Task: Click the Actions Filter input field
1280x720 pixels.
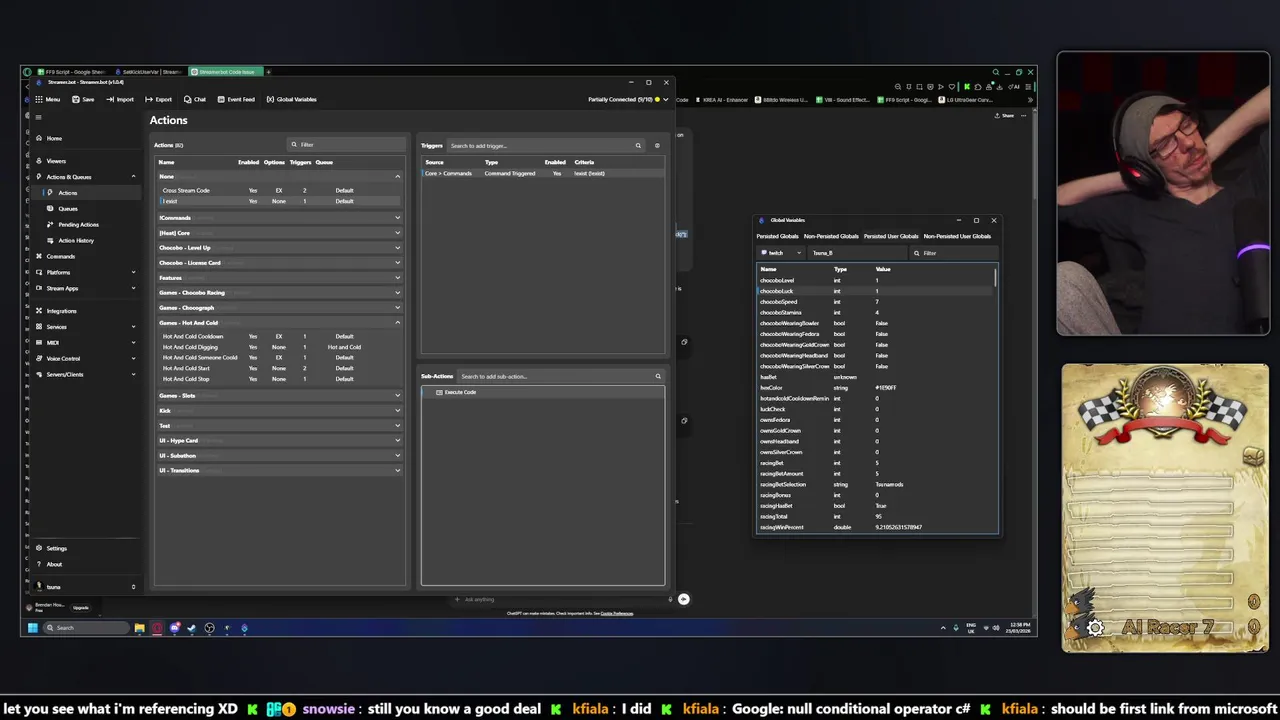Action: click(346, 145)
